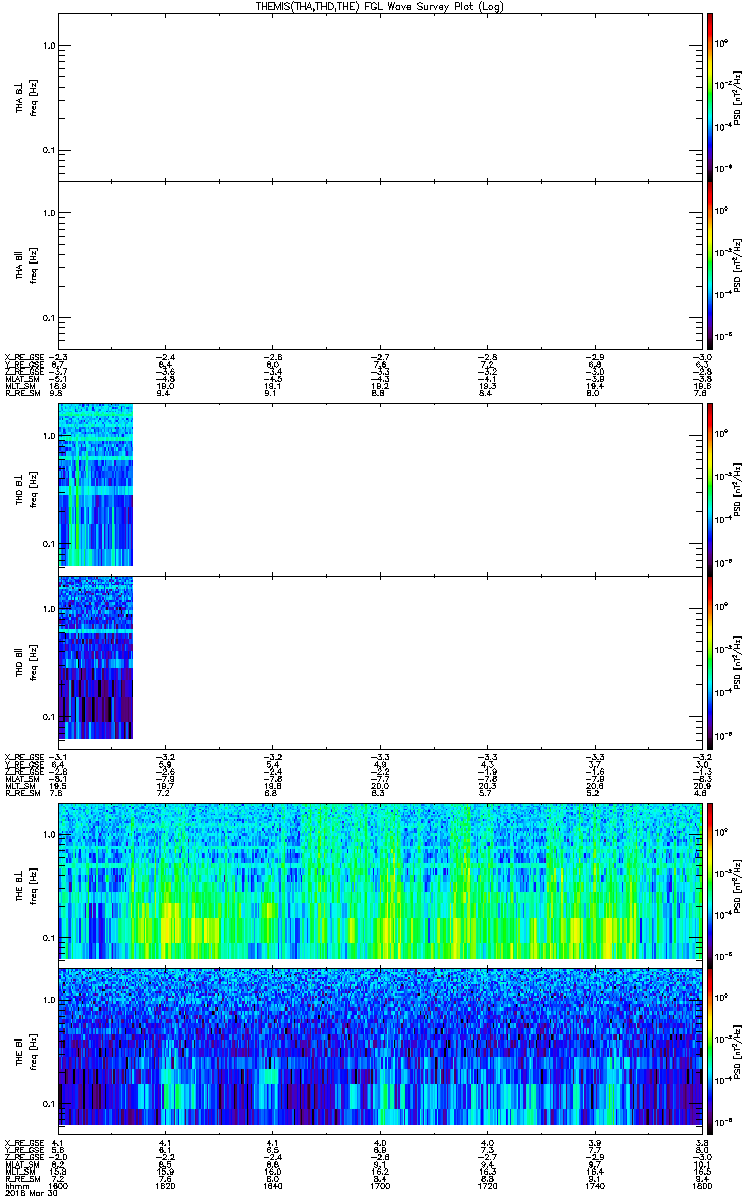Click the PSD color bar beside THA B-parallel
The image size is (750, 1200).
pyautogui.click(x=710, y=265)
